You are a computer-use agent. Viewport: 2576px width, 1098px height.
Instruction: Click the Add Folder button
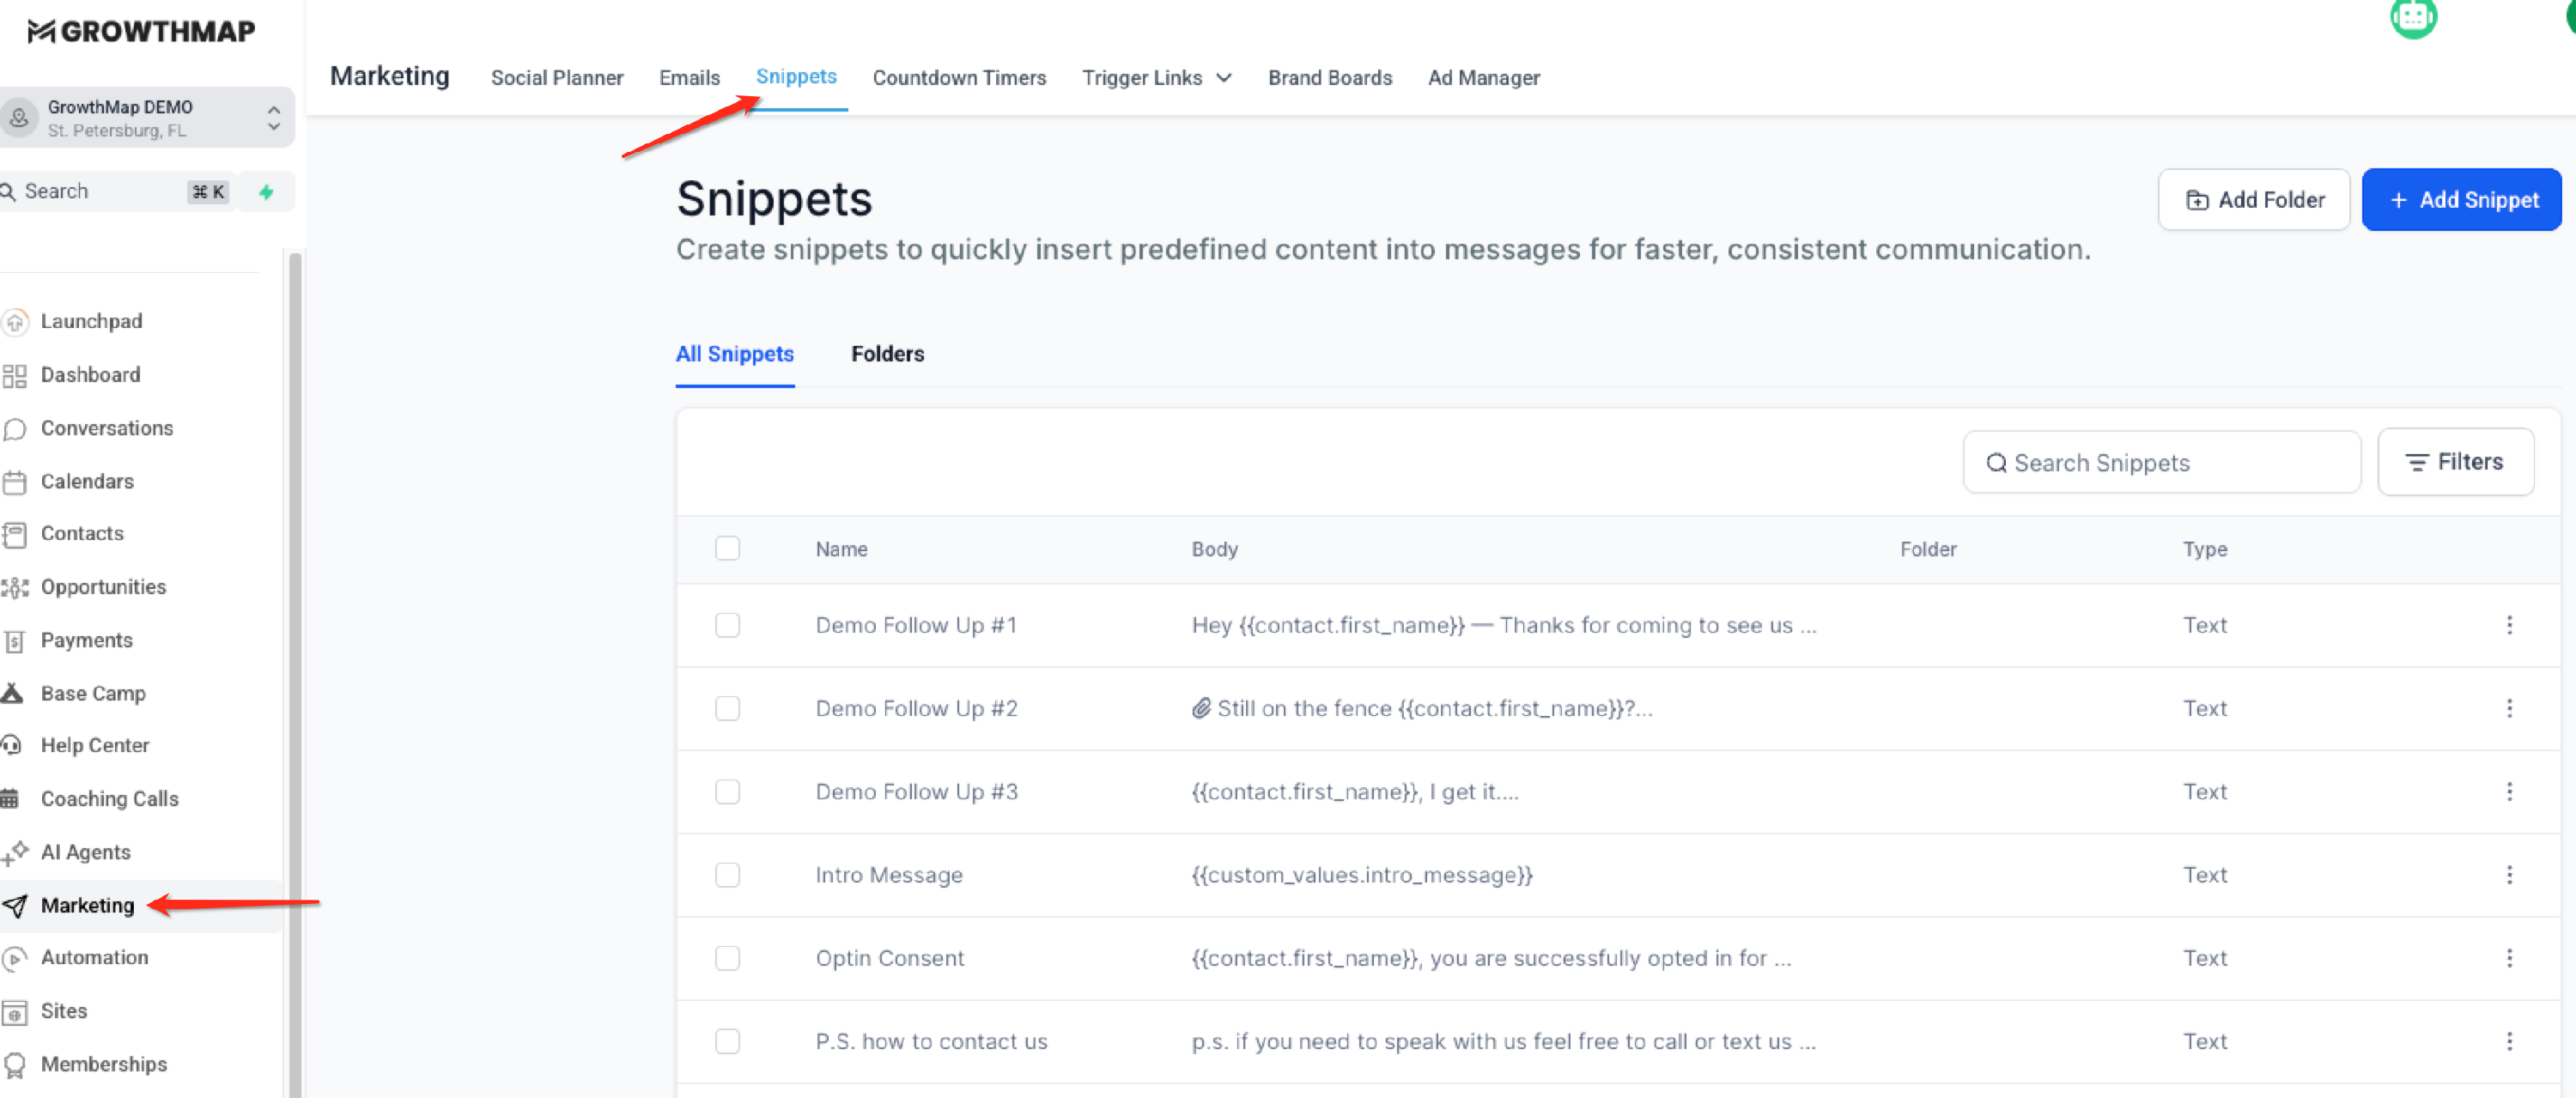coord(2253,200)
